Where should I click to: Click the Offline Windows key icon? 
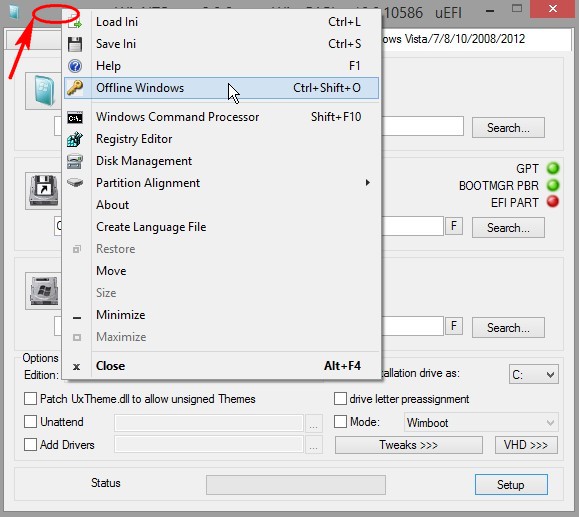point(75,88)
